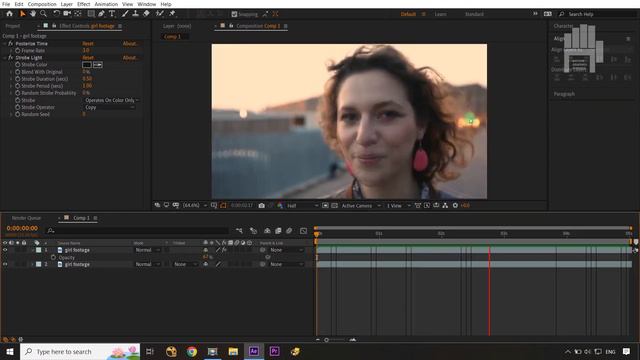Viewport: 640px width, 360px height.
Task: Select the Pen tool
Action: 101,14
